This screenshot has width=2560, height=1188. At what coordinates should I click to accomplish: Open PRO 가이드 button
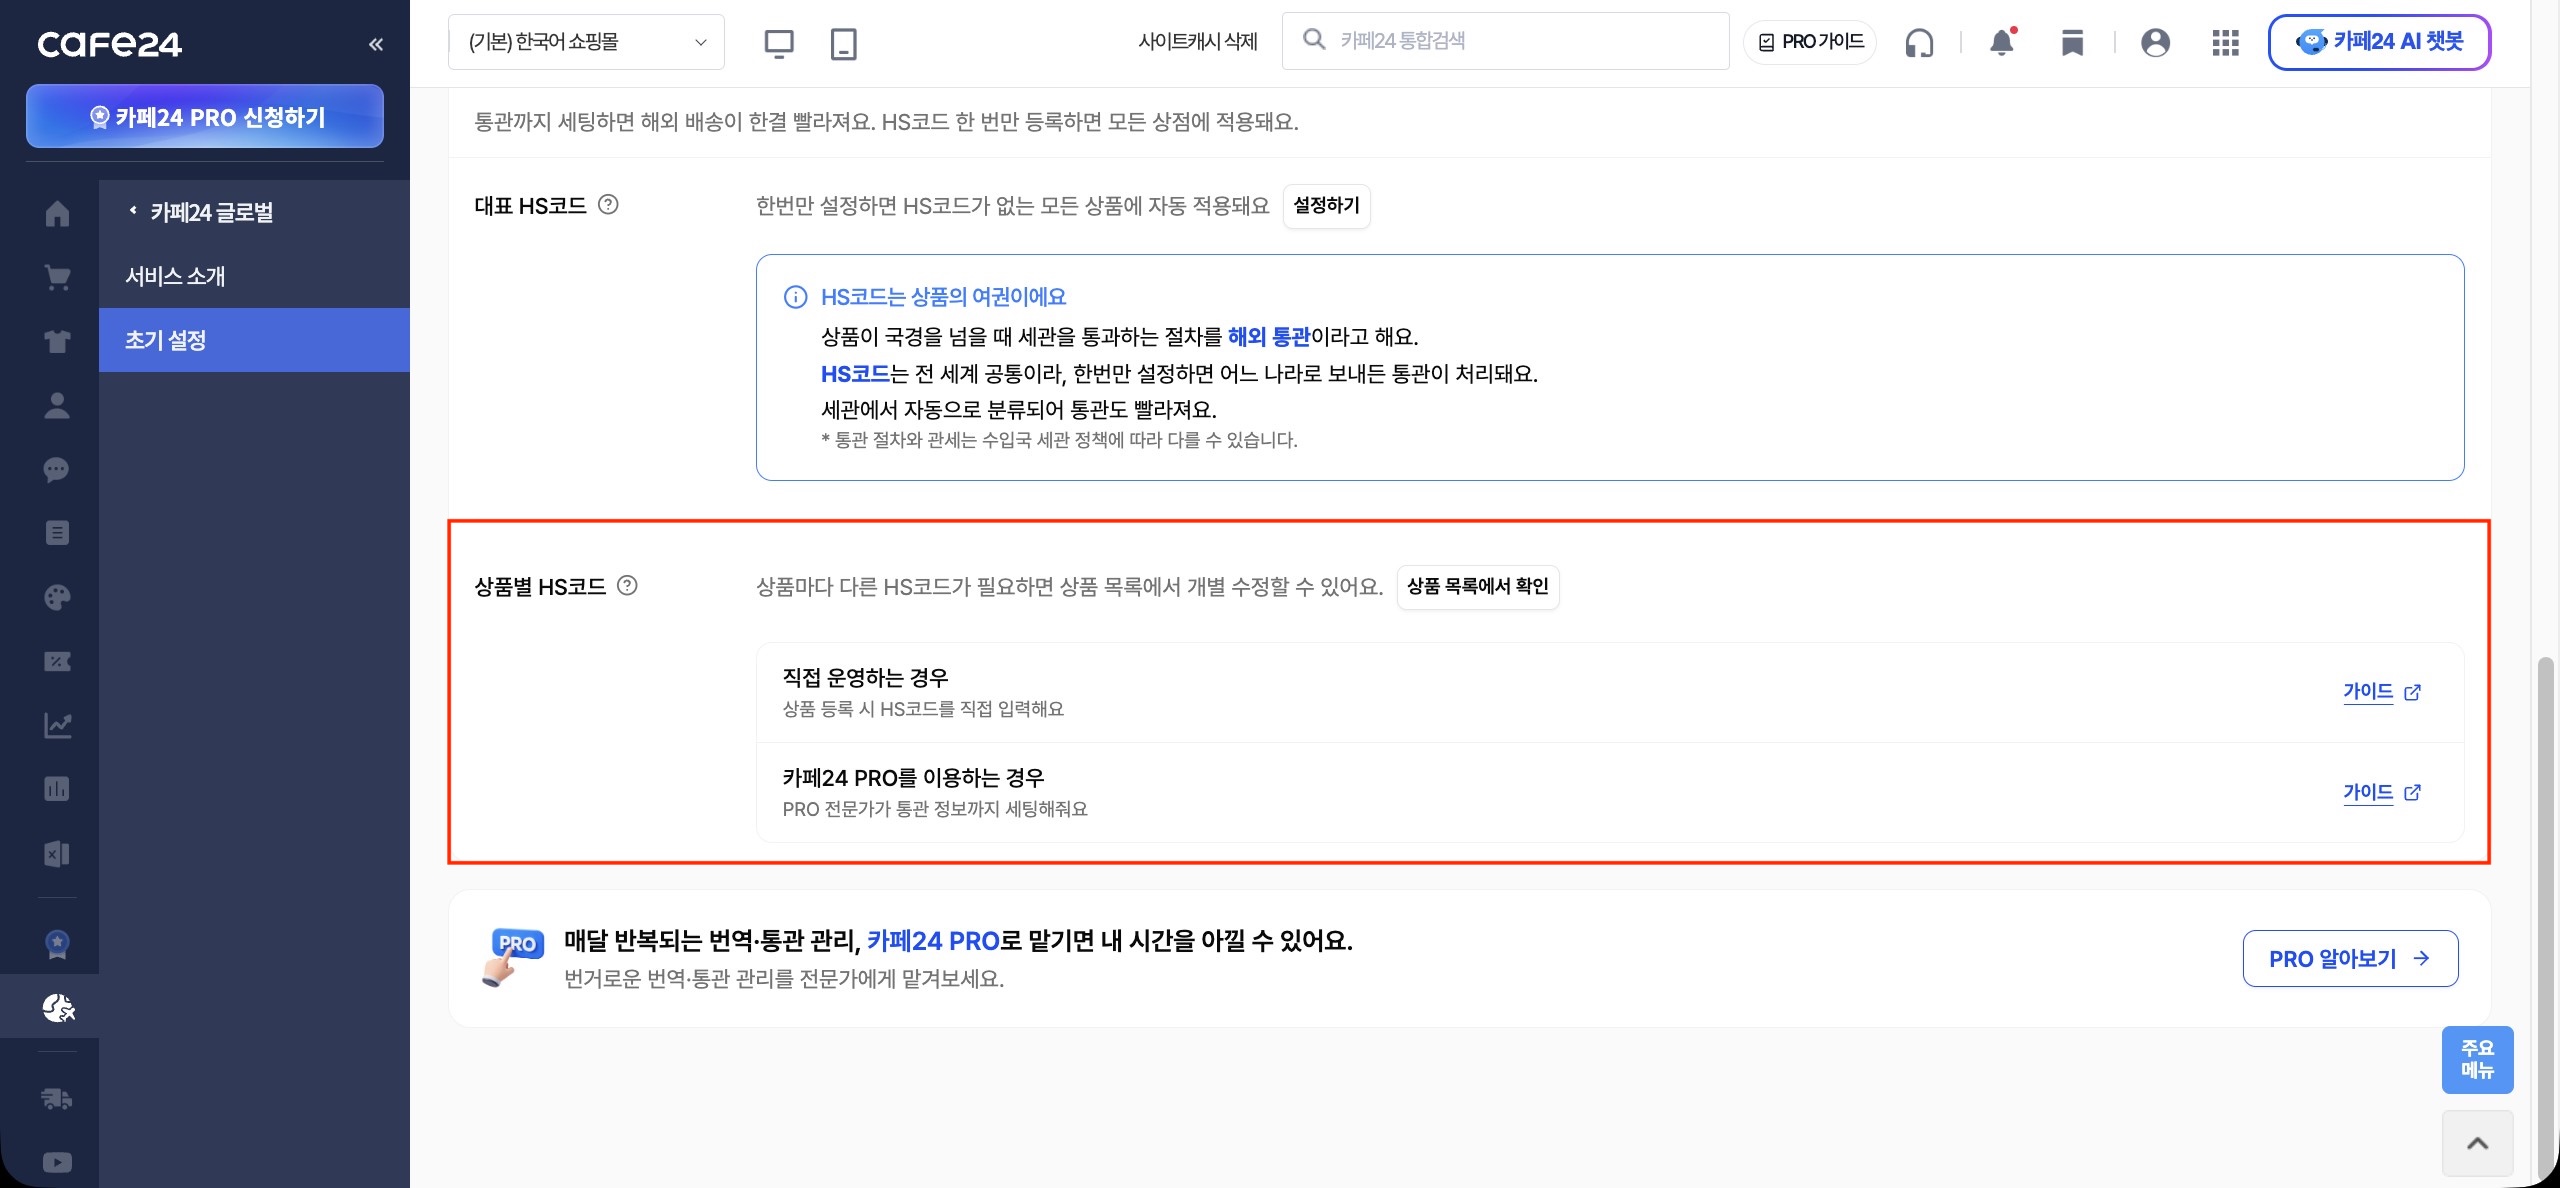point(1810,42)
